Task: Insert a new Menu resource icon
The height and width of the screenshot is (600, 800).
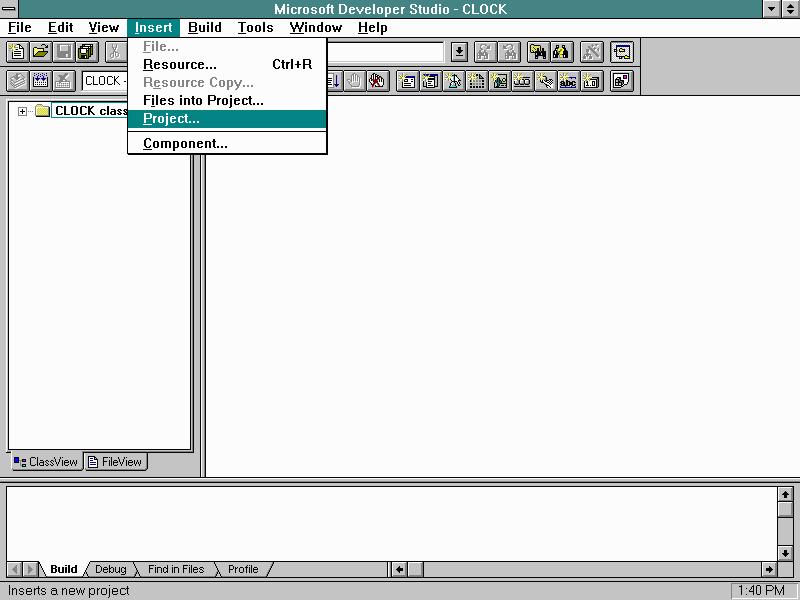Action: 430,81
